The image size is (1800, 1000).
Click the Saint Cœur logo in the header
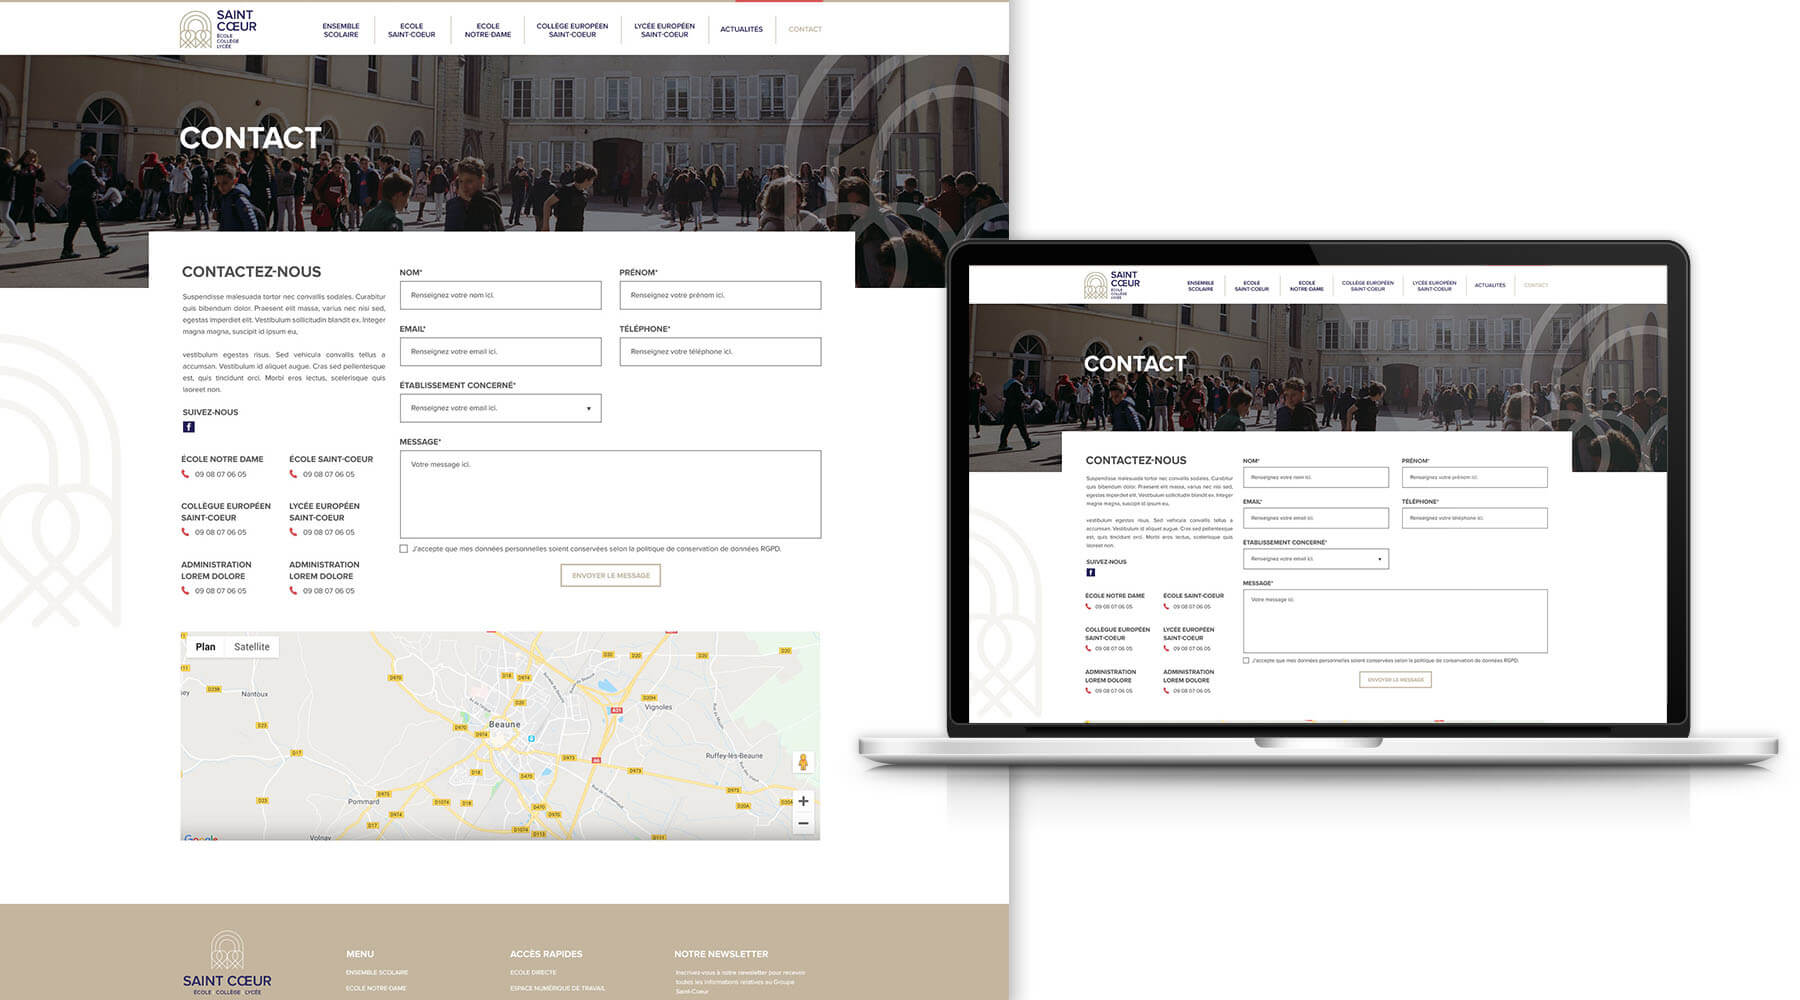(x=216, y=27)
